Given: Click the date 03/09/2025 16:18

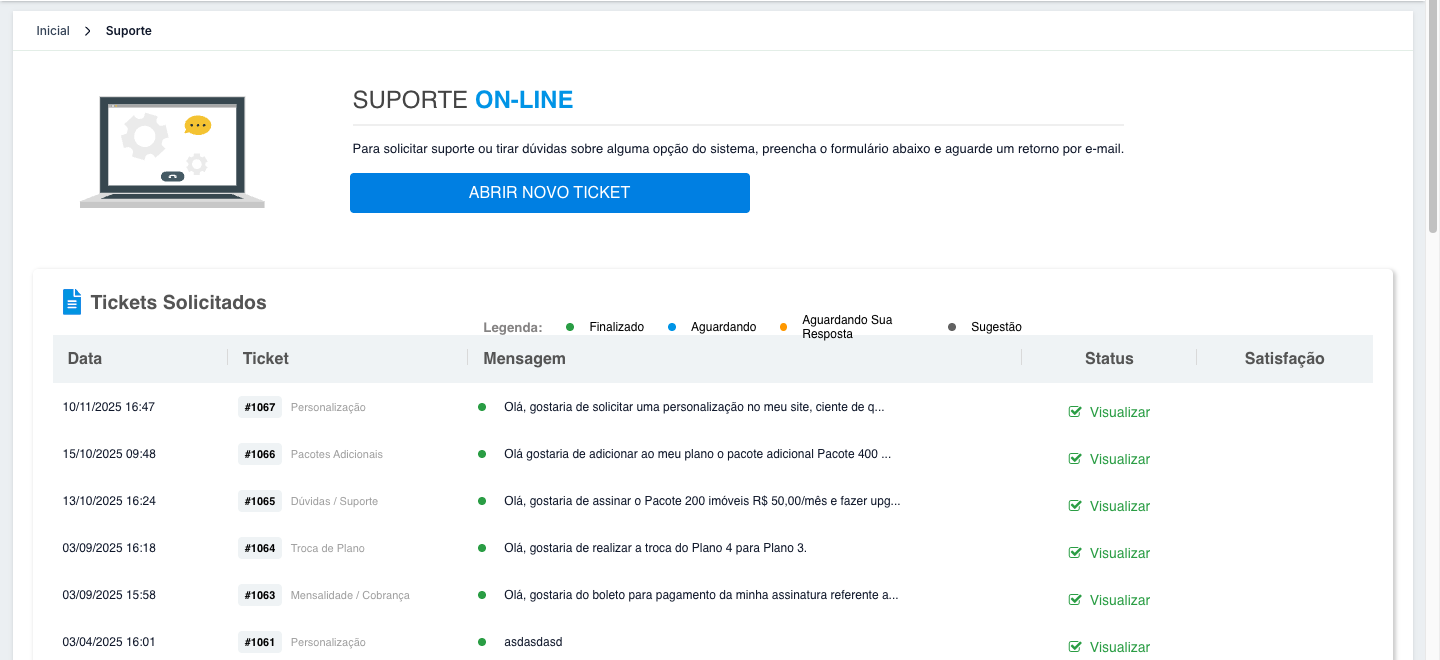Looking at the screenshot, I should point(109,548).
